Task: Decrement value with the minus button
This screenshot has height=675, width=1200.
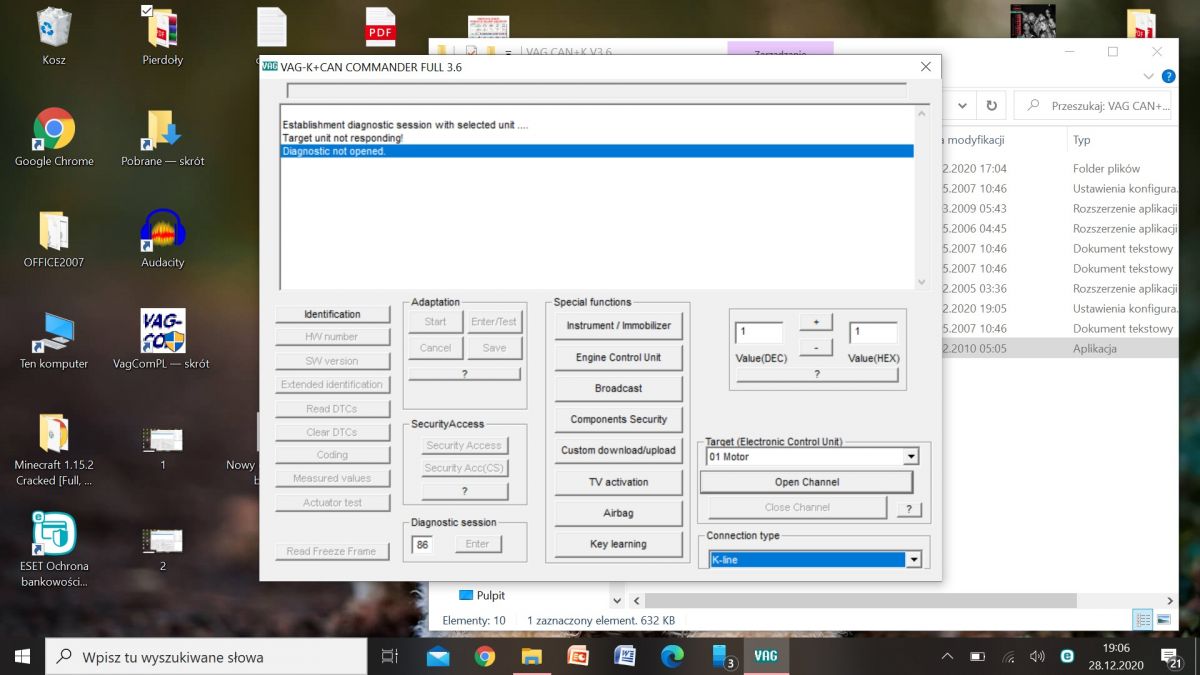Action: point(816,347)
